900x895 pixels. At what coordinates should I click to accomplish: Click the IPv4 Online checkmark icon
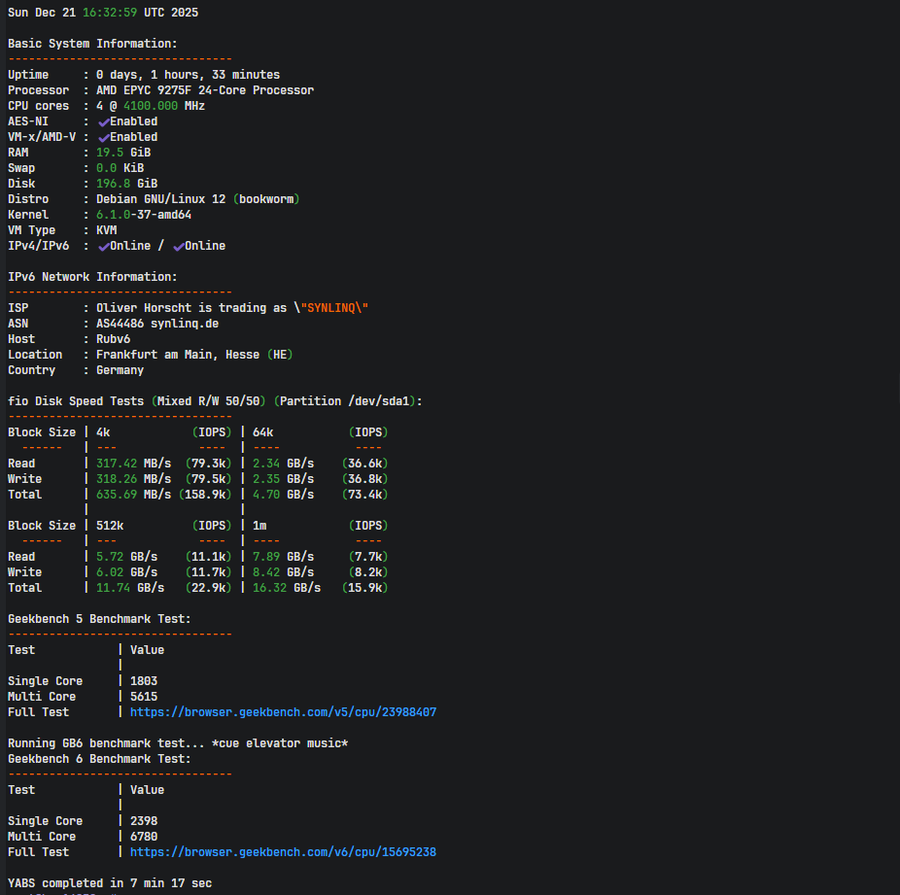click(103, 246)
